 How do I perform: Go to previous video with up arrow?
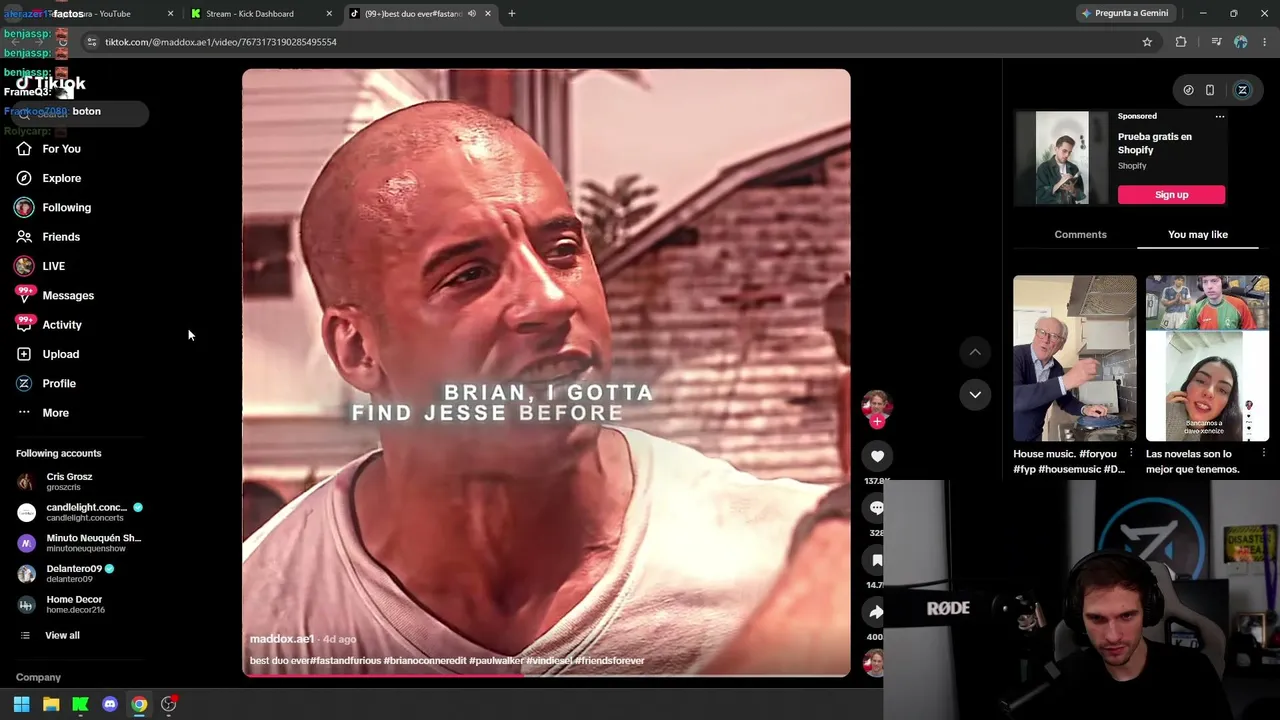click(x=975, y=352)
